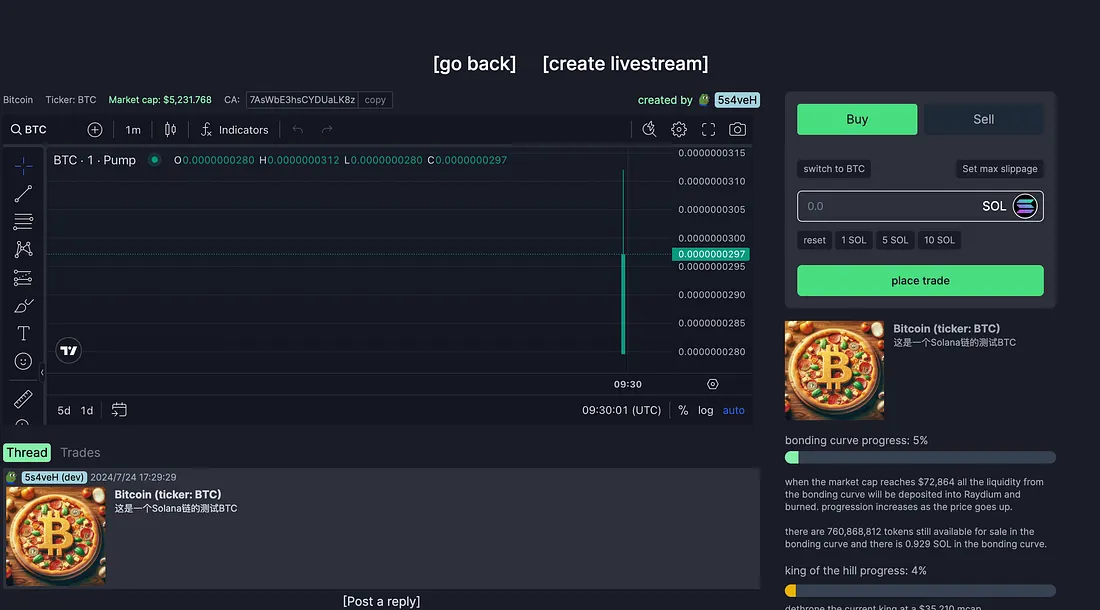1100x610 pixels.
Task: Open the 09:30:01 (UTC) timezone menu
Action: [x=622, y=410]
